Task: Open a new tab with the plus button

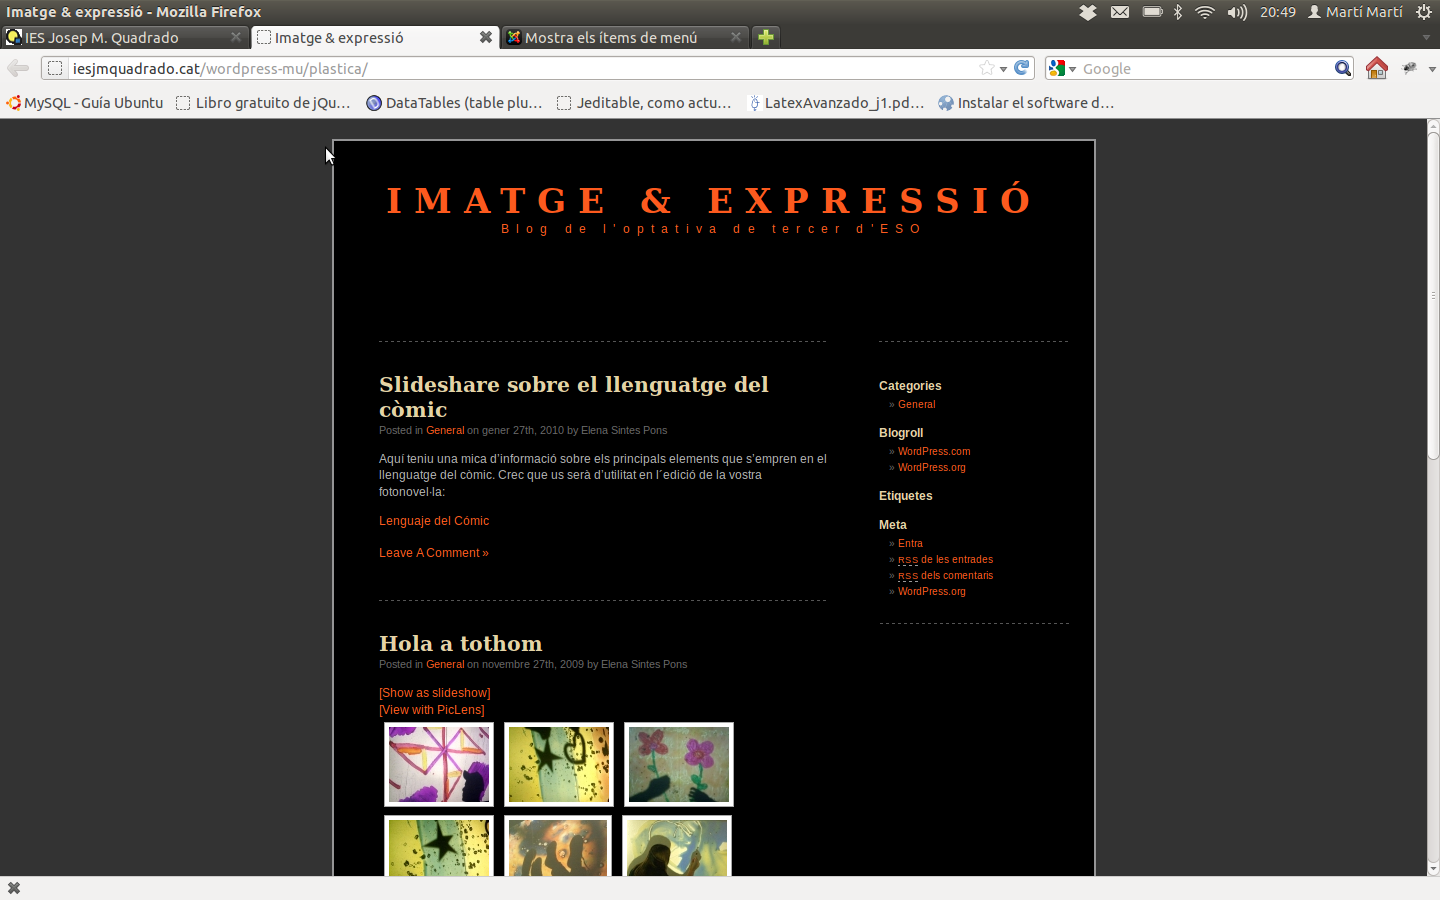Action: point(765,37)
